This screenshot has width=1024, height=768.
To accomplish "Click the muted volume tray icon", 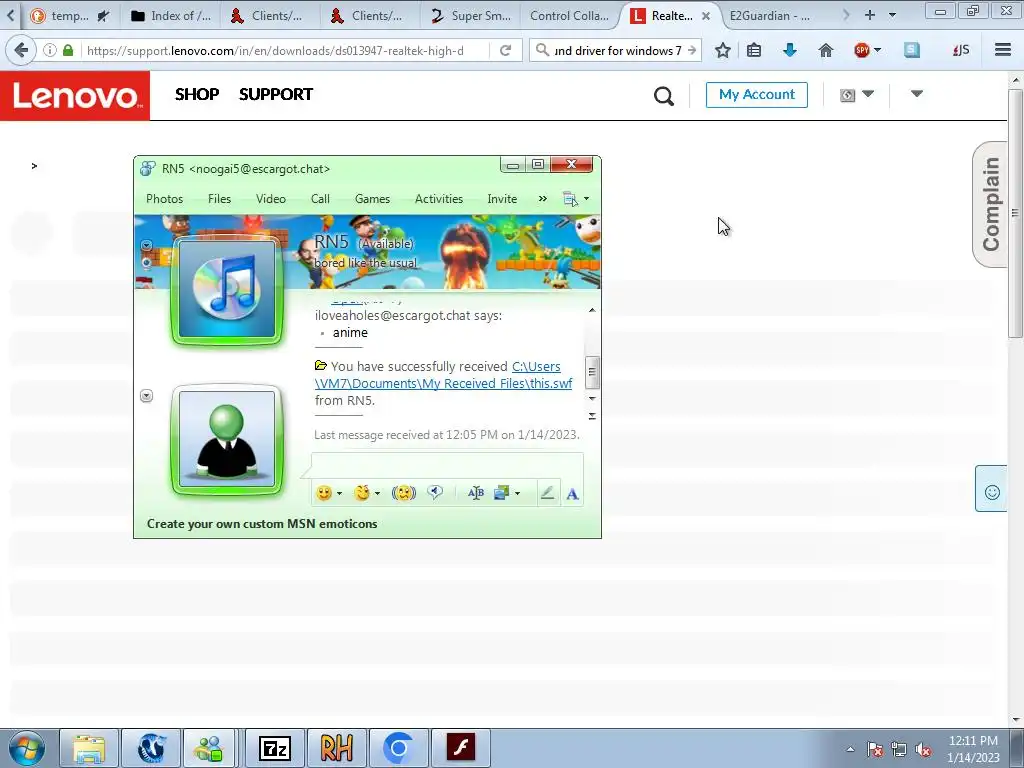I will pos(923,749).
